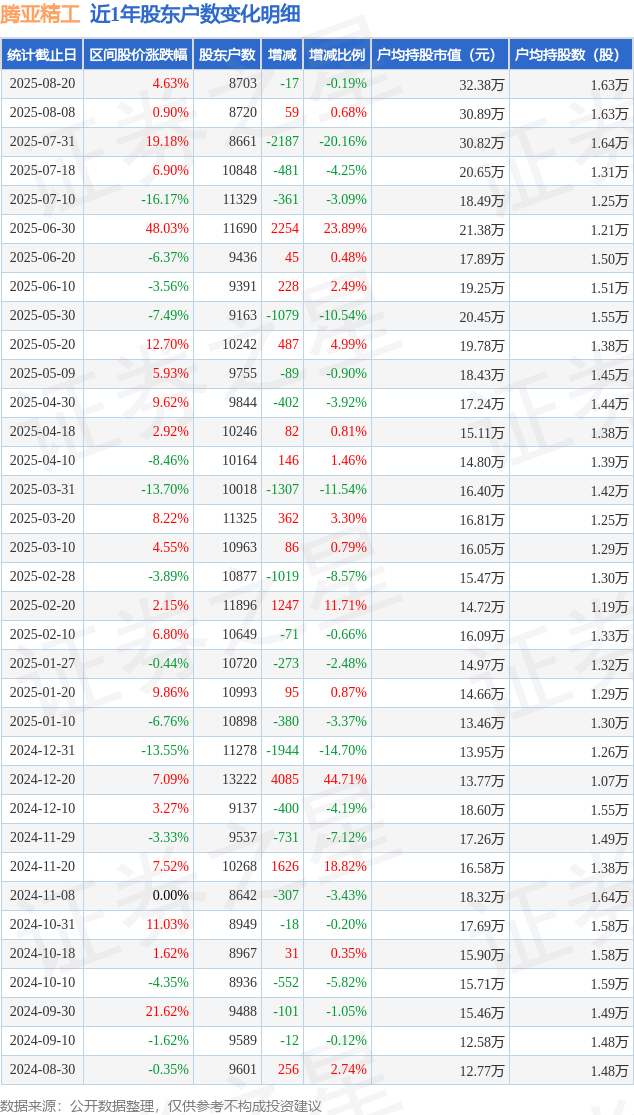
Task: Click the 户均持股市值(元) column header
Action: coord(440,55)
